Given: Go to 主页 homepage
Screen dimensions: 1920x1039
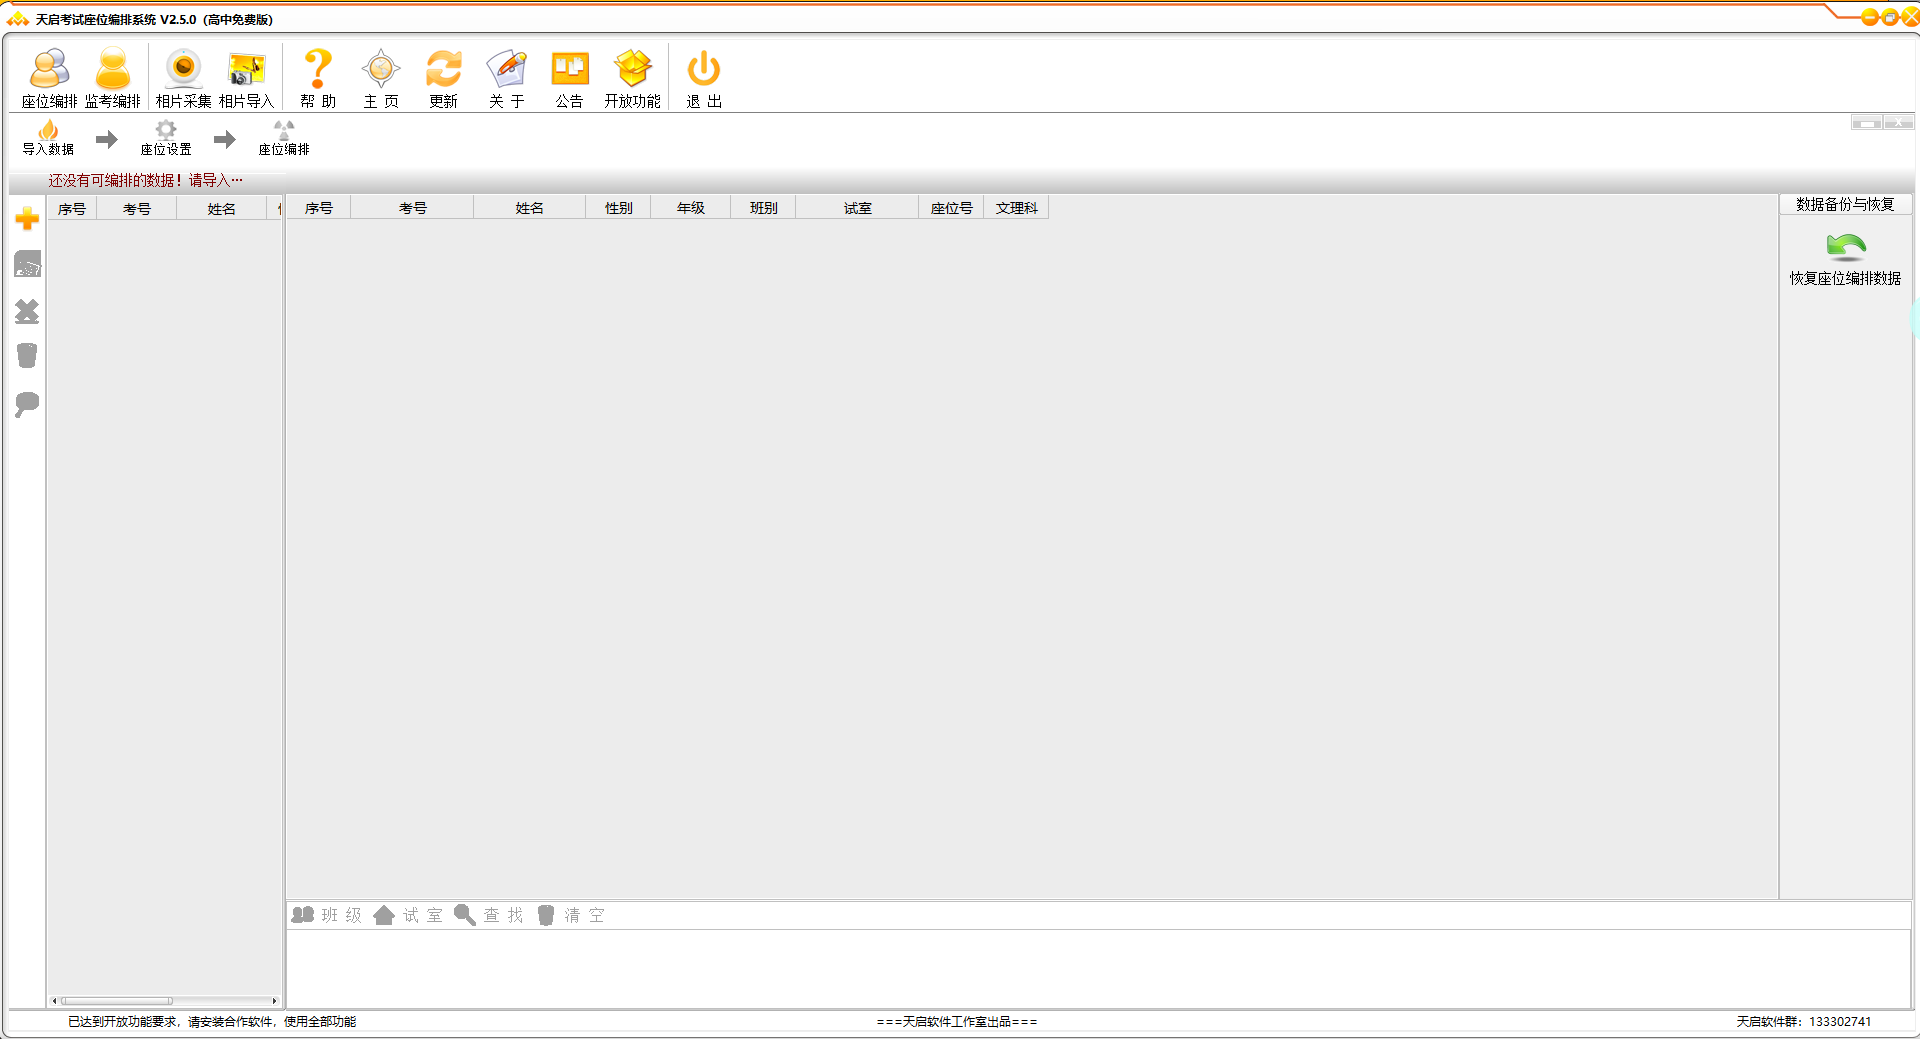Looking at the screenshot, I should [x=381, y=78].
